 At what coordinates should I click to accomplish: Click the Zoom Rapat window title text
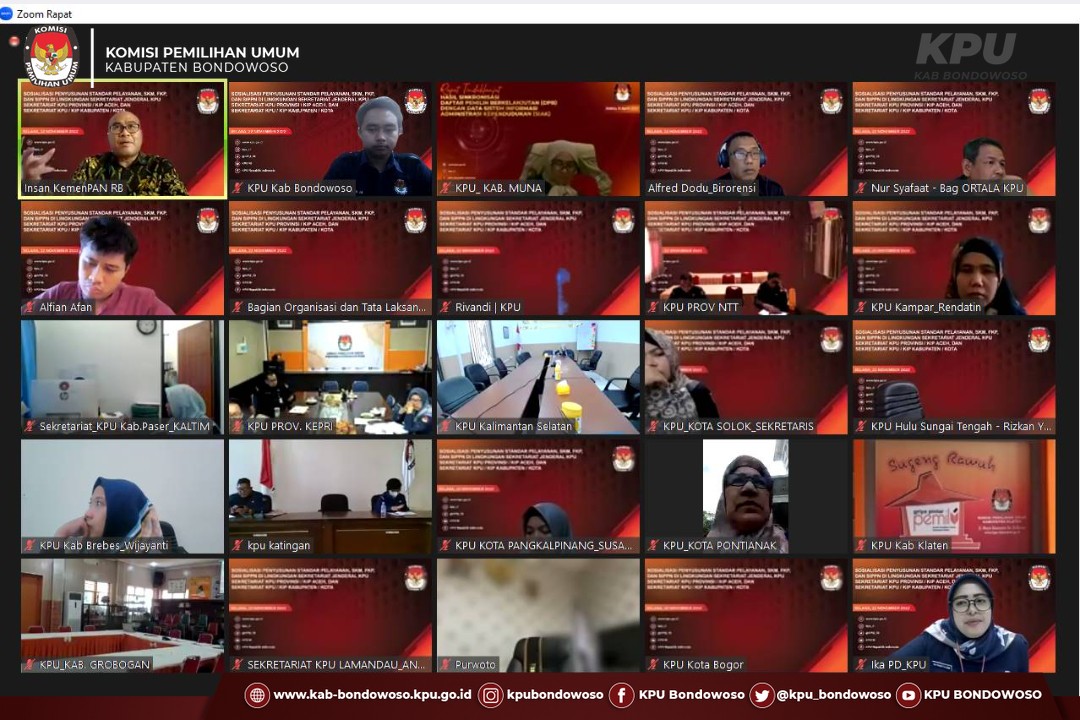coord(44,14)
